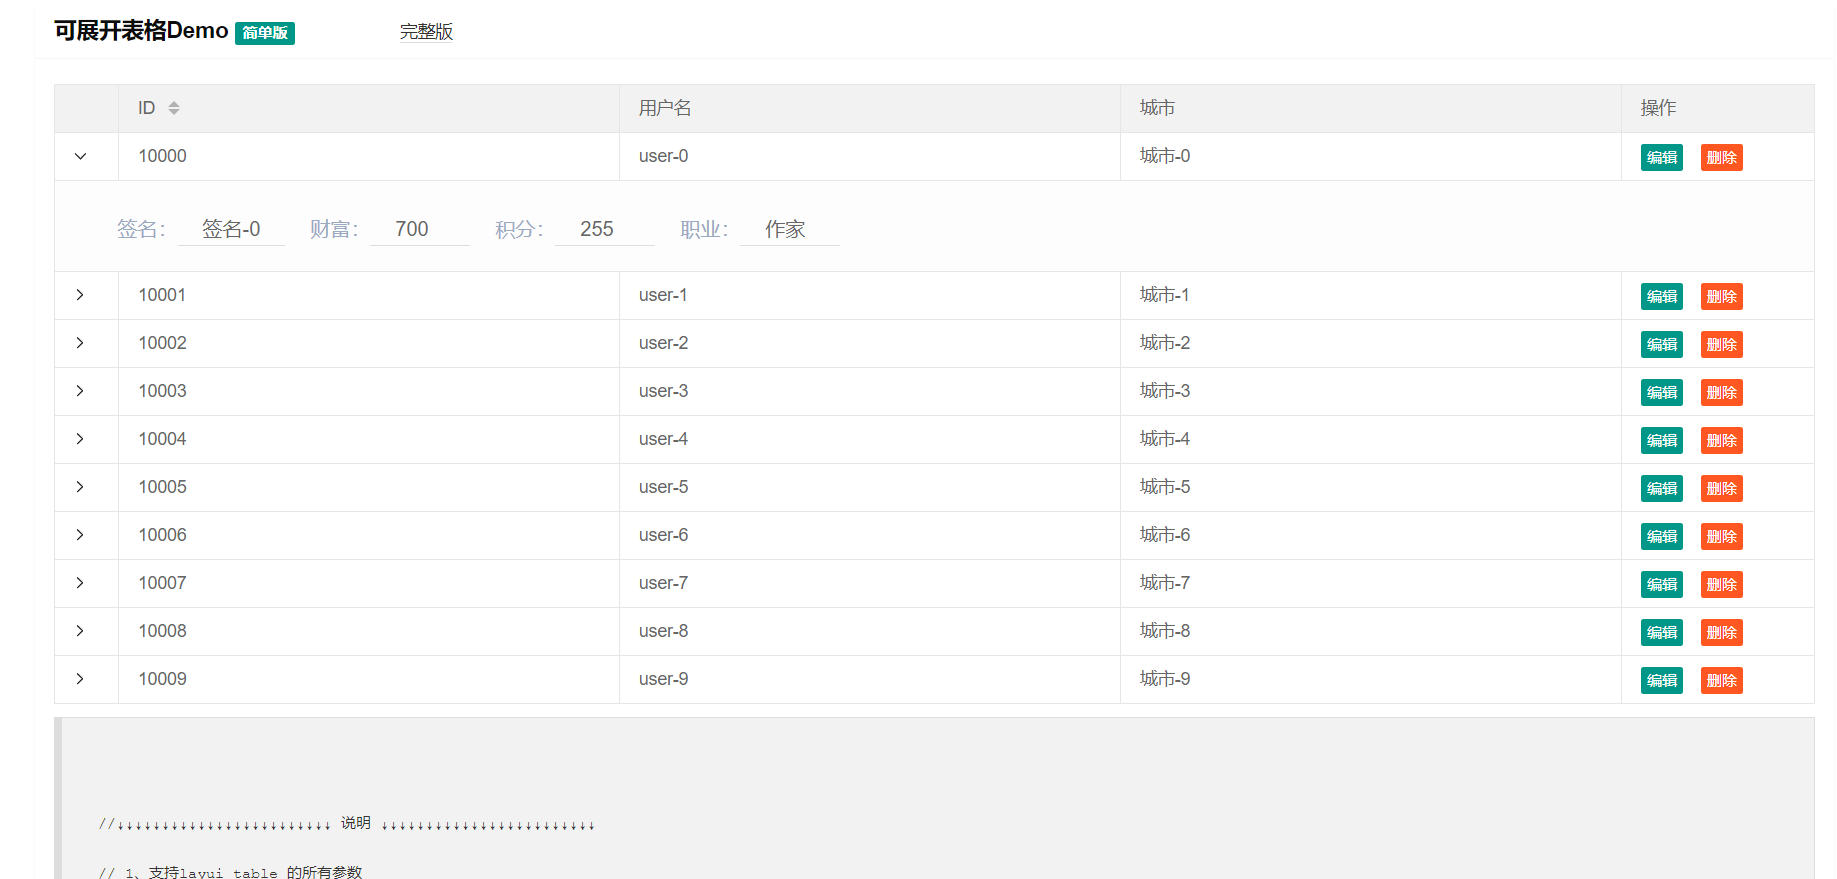The image size is (1837, 879).
Task: Expand row 10001 details
Action: [x=80, y=295]
